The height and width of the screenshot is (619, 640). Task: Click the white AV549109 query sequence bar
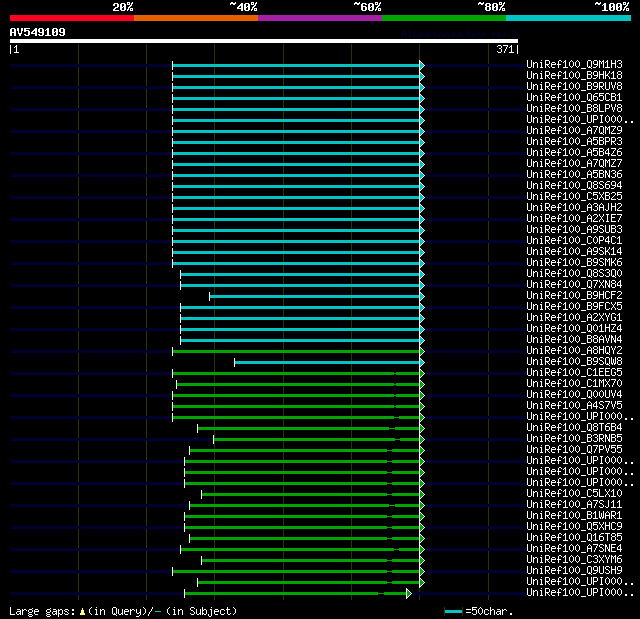(x=264, y=41)
